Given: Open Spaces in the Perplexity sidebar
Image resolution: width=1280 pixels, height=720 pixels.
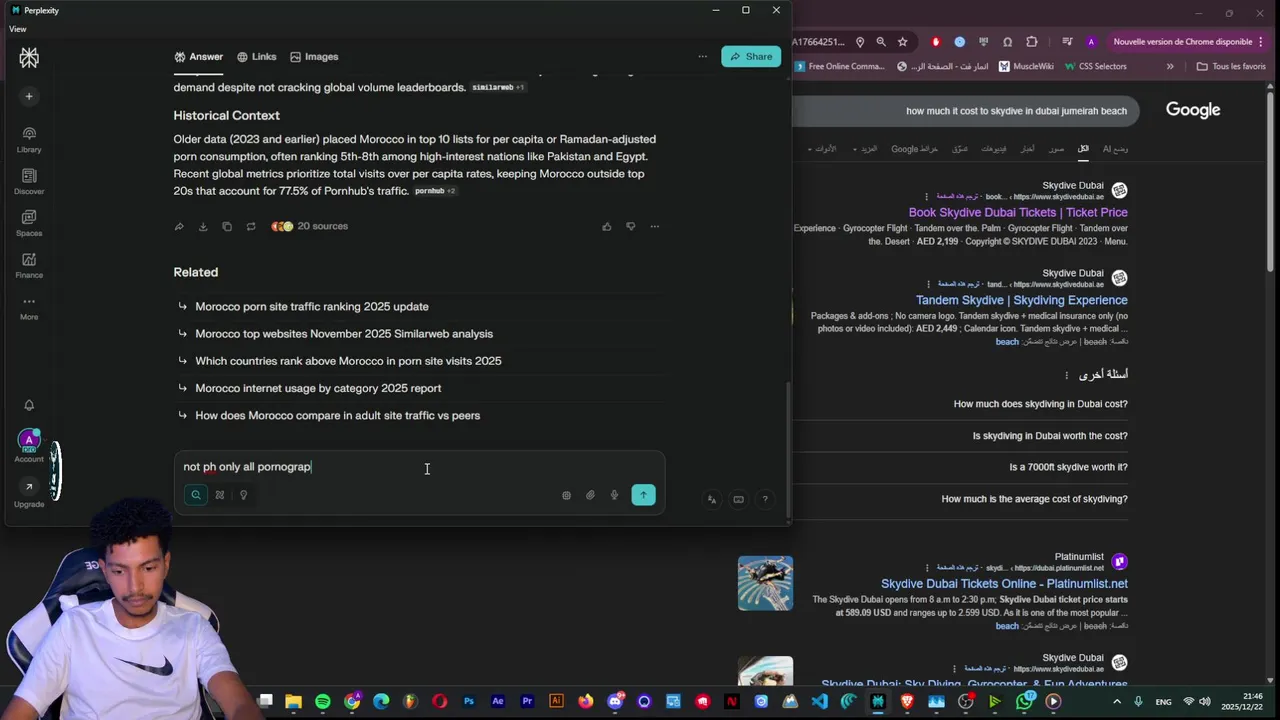Looking at the screenshot, I should pyautogui.click(x=29, y=223).
